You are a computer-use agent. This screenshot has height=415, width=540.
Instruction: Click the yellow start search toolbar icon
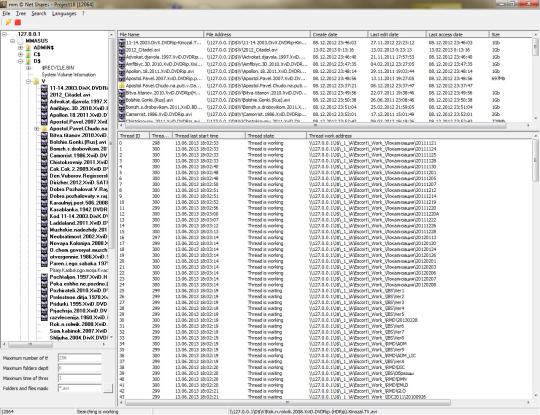(x=8, y=22)
